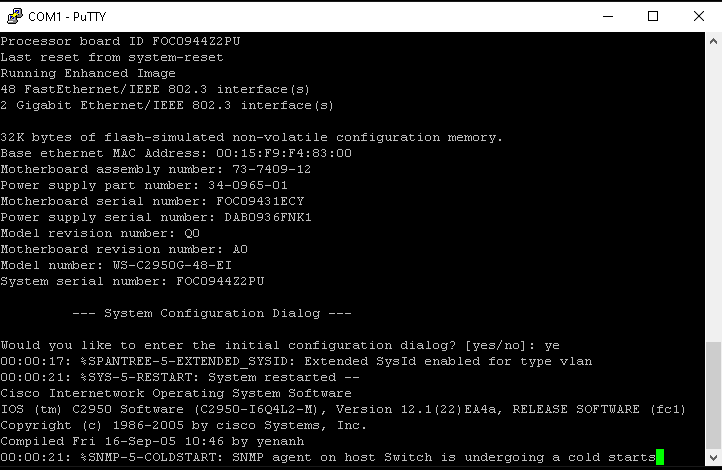Click the System Configuration Dialog heading
Screen dimensions: 722x470
(212, 313)
